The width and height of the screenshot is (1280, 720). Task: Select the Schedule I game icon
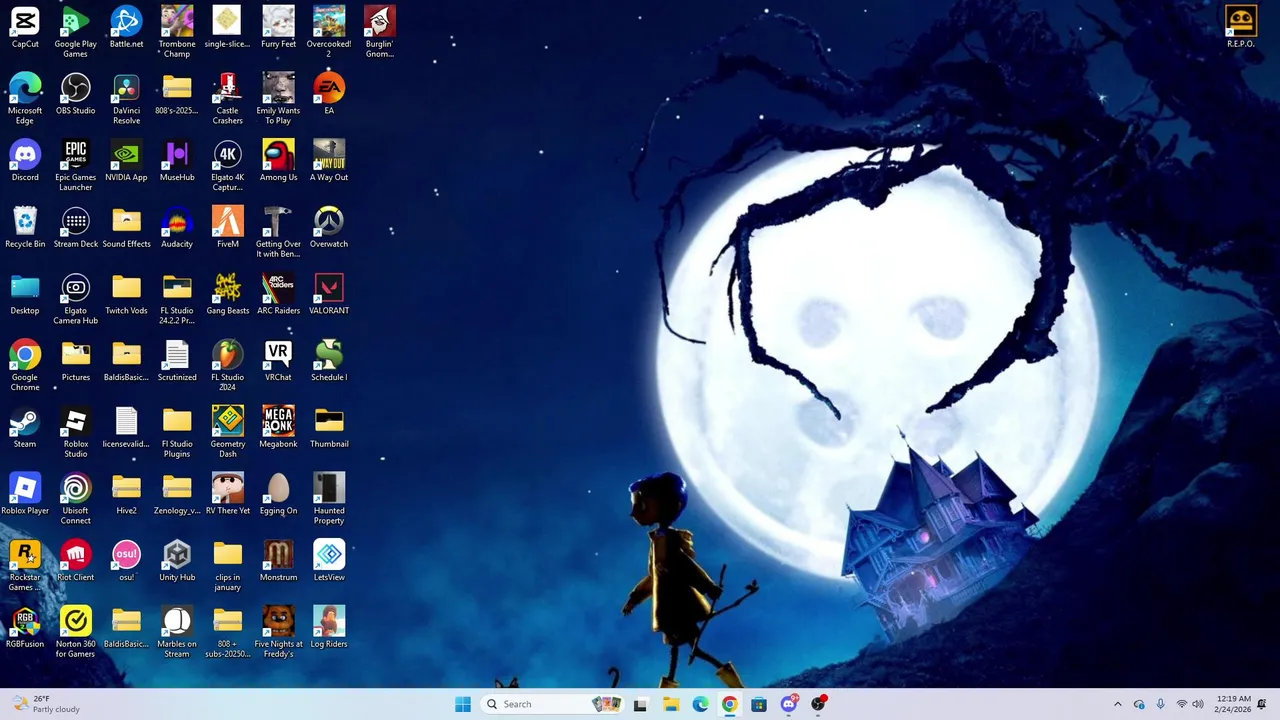(329, 362)
